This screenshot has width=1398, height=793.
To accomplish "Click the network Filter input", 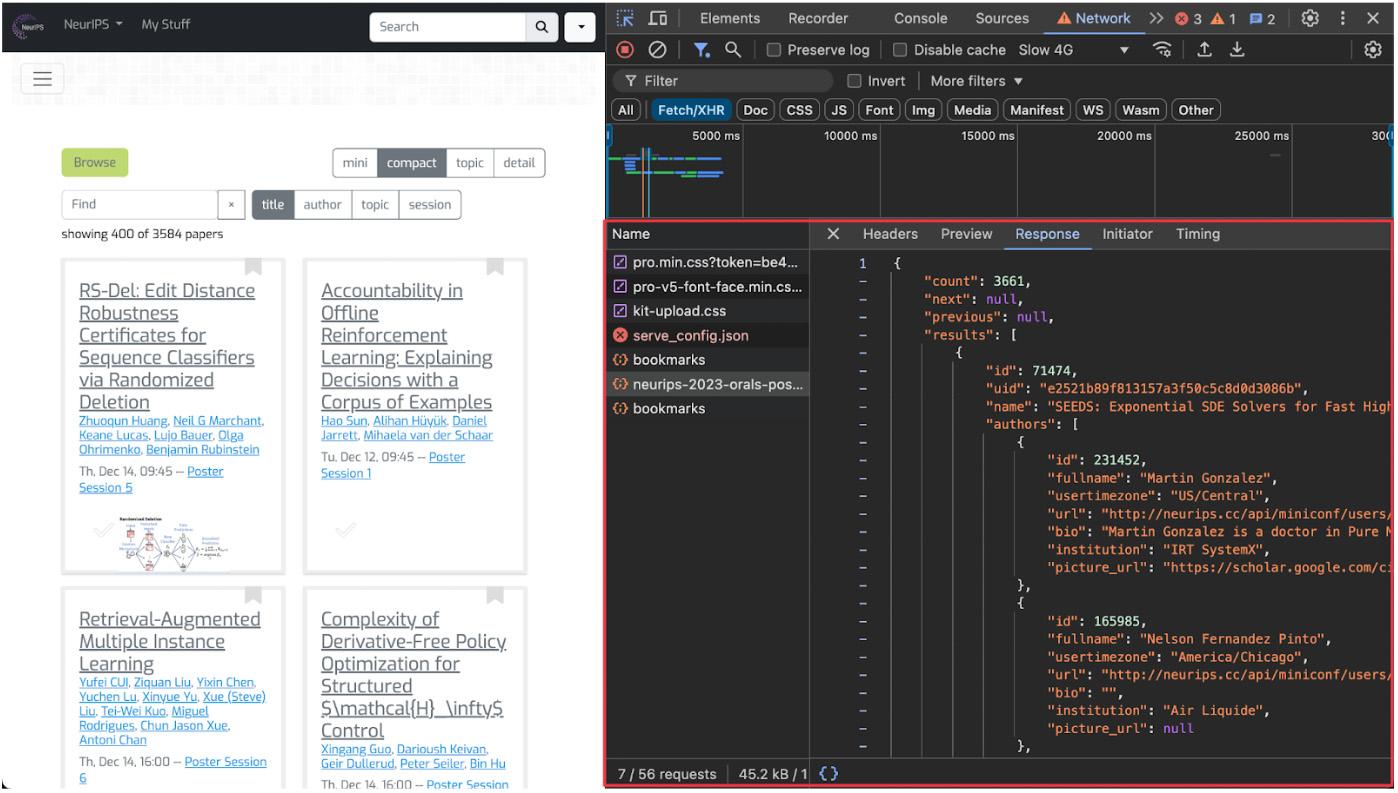I will (723, 81).
